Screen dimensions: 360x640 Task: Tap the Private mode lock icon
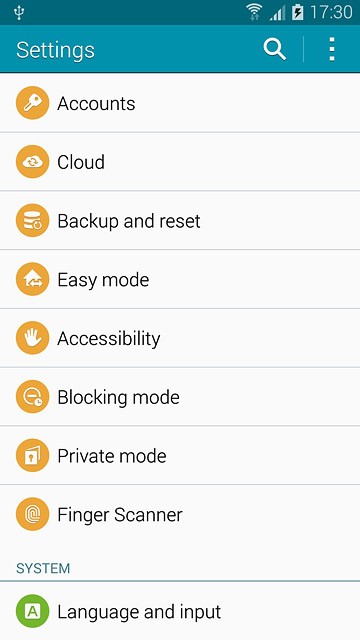(x=33, y=456)
